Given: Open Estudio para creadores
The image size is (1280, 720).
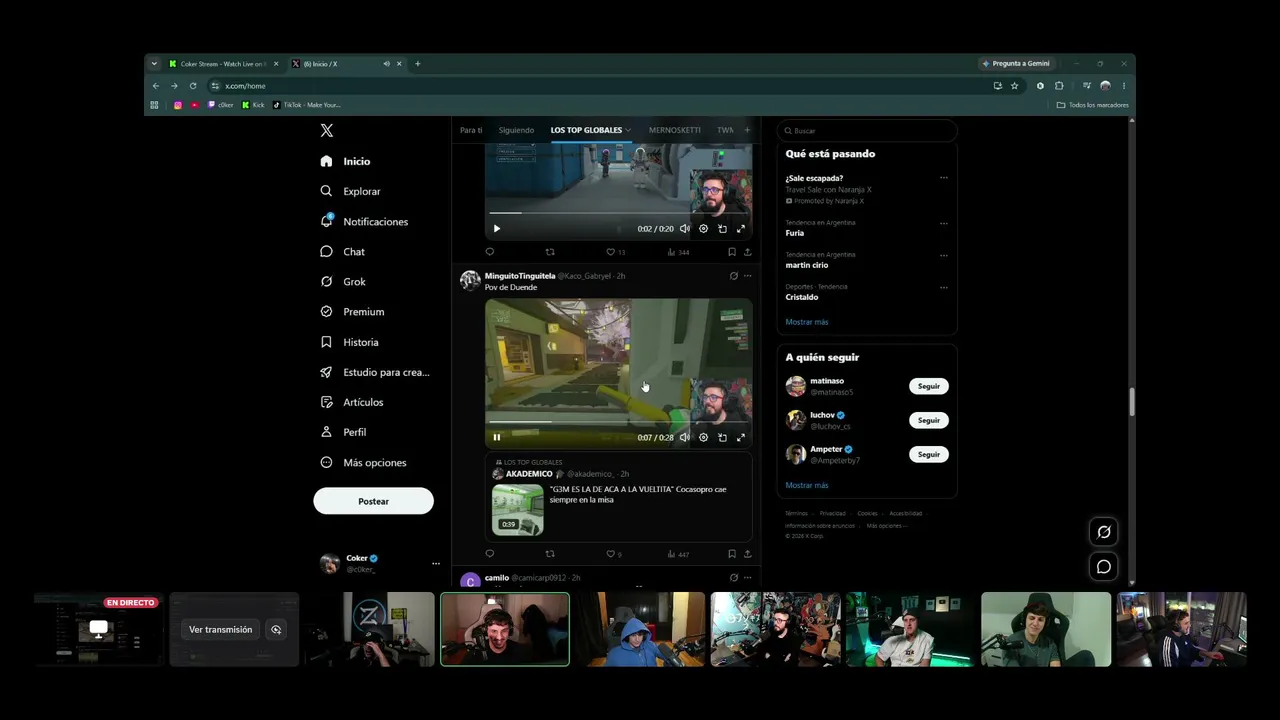Looking at the screenshot, I should pyautogui.click(x=375, y=372).
